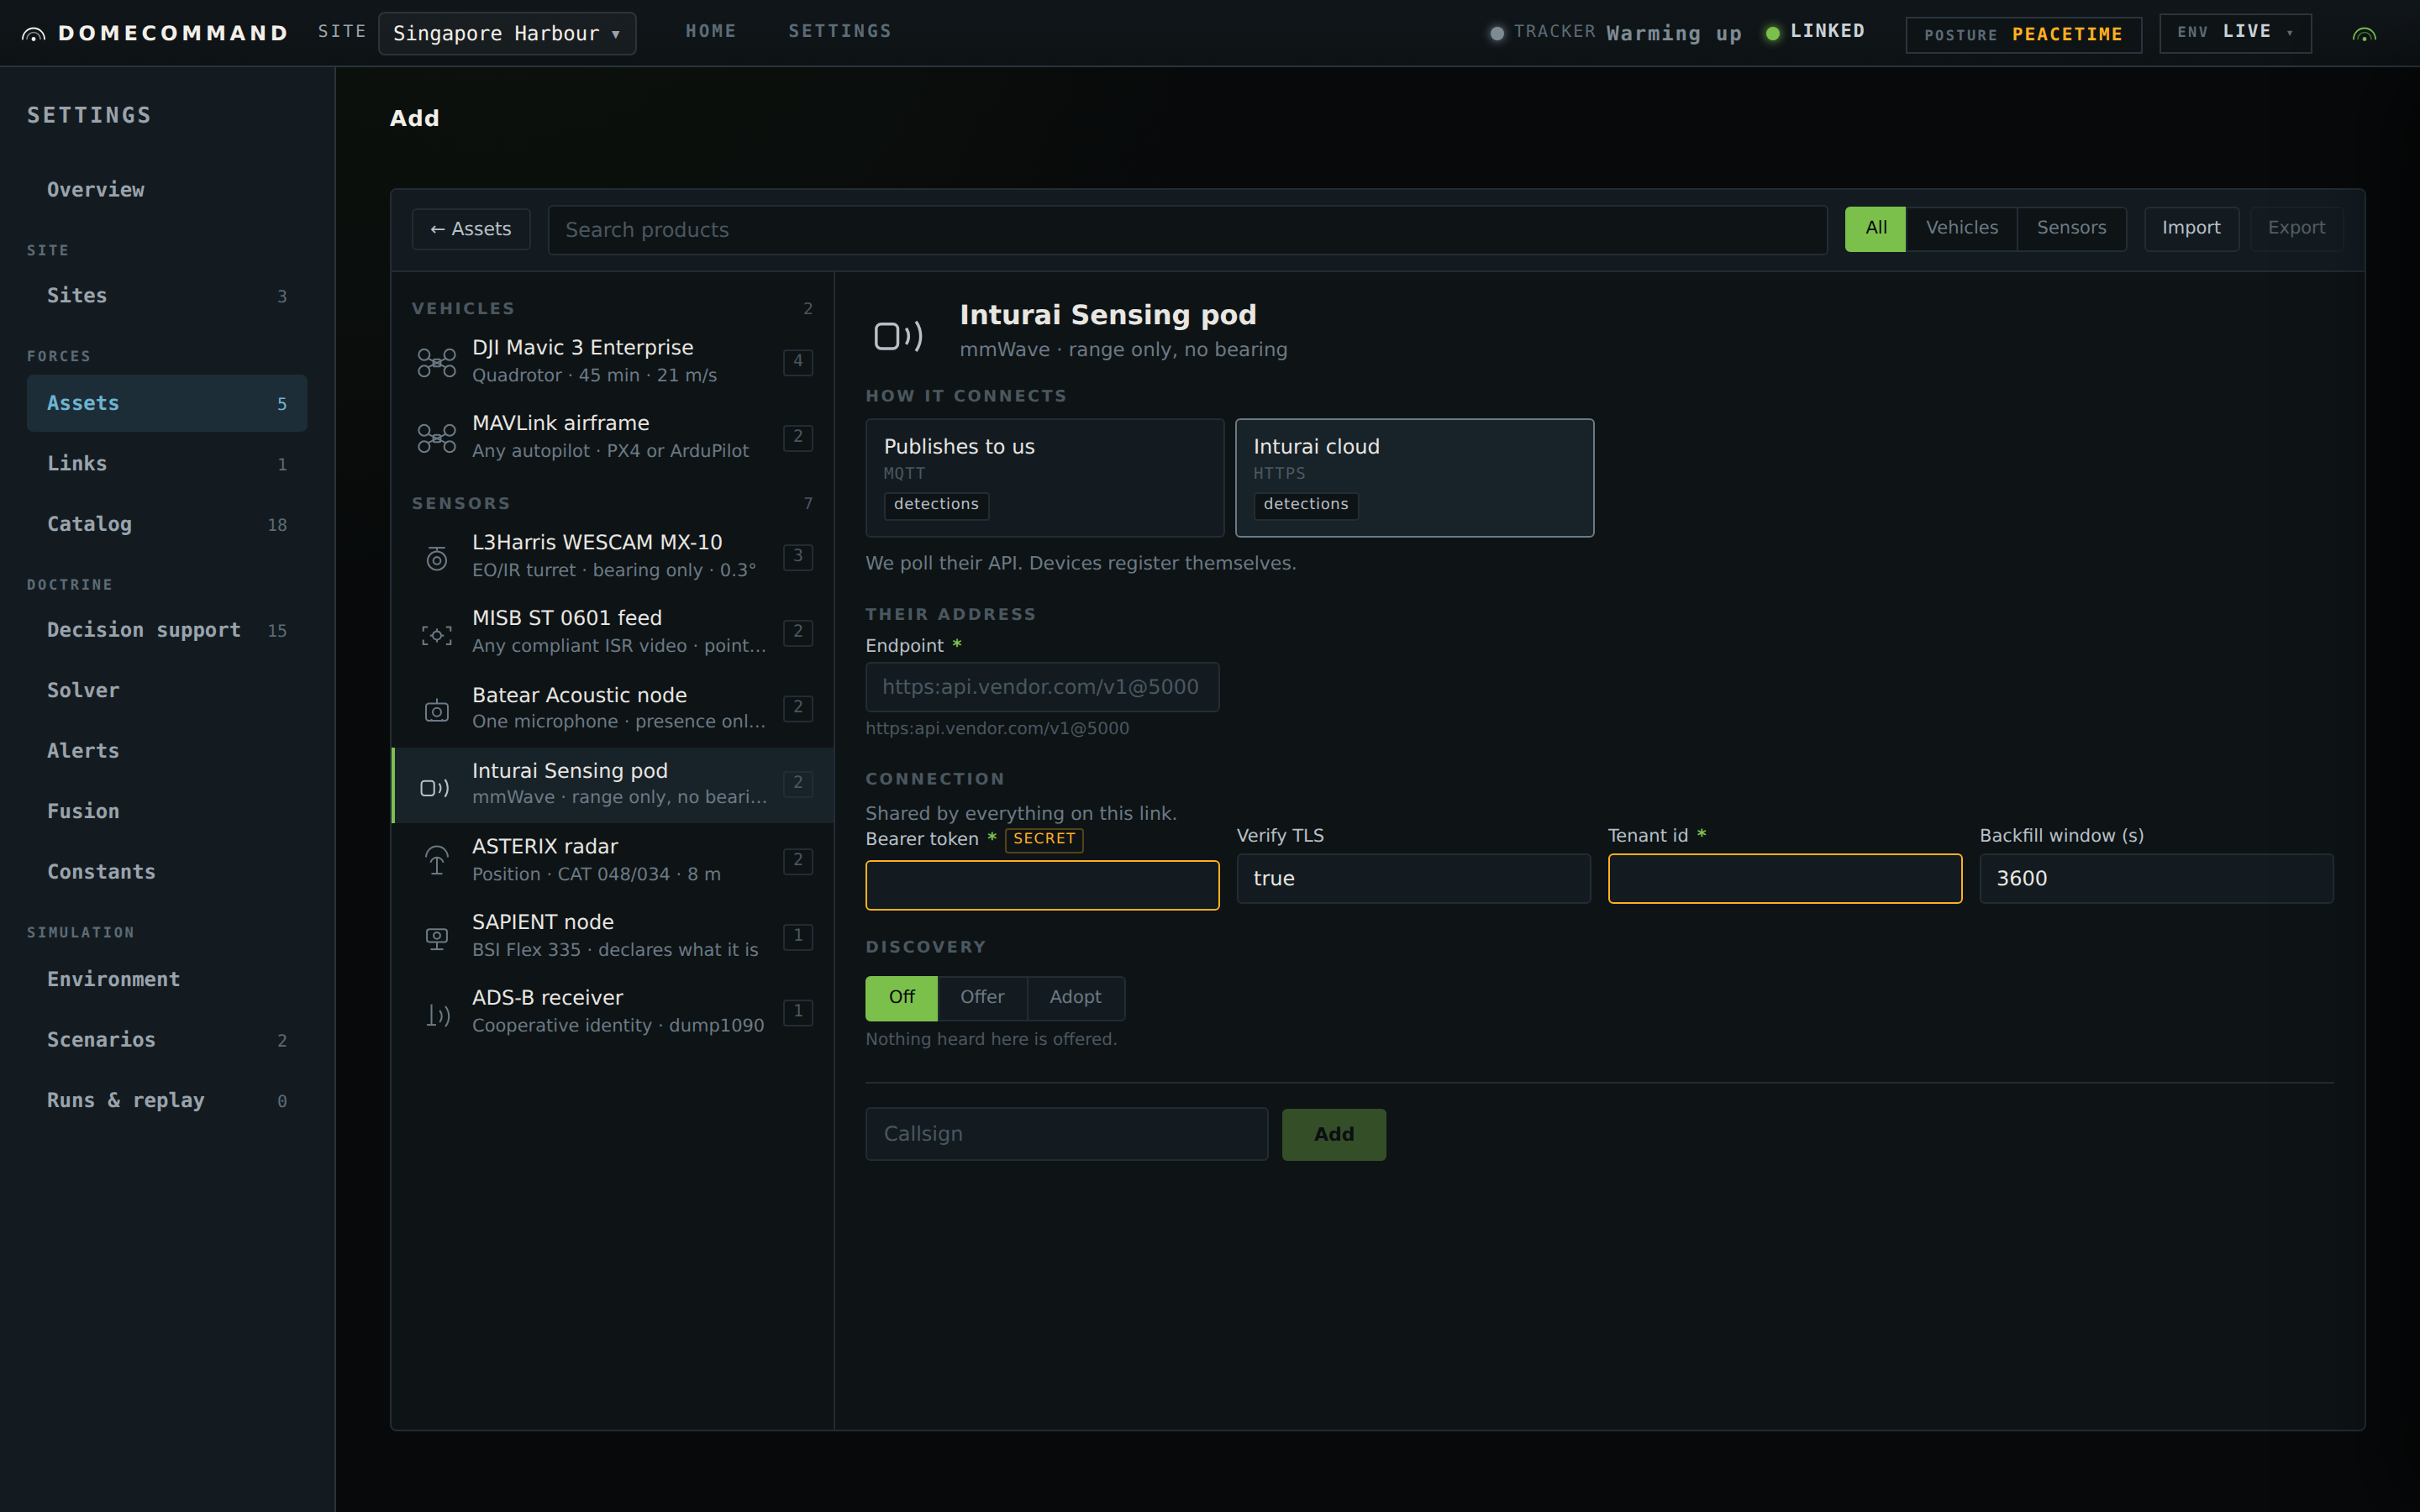Screen dimensions: 2420x1512
Task: Open Decision support in the sidebar
Action: [166, 630]
